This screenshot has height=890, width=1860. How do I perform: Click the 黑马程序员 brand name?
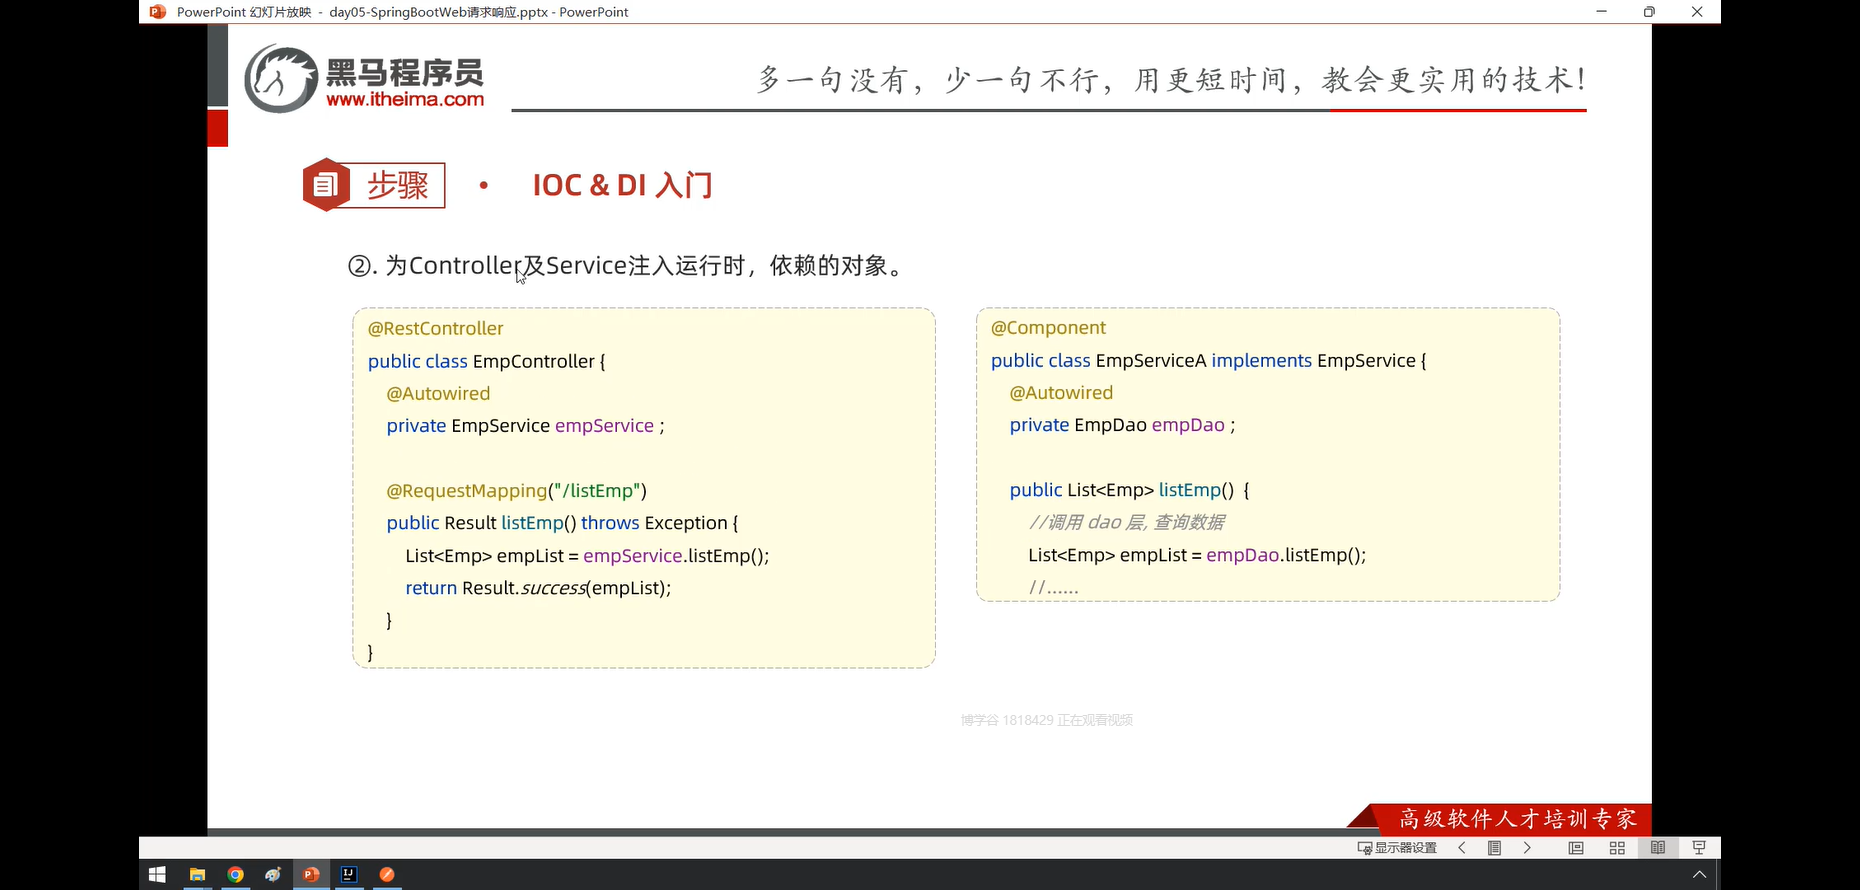click(405, 72)
